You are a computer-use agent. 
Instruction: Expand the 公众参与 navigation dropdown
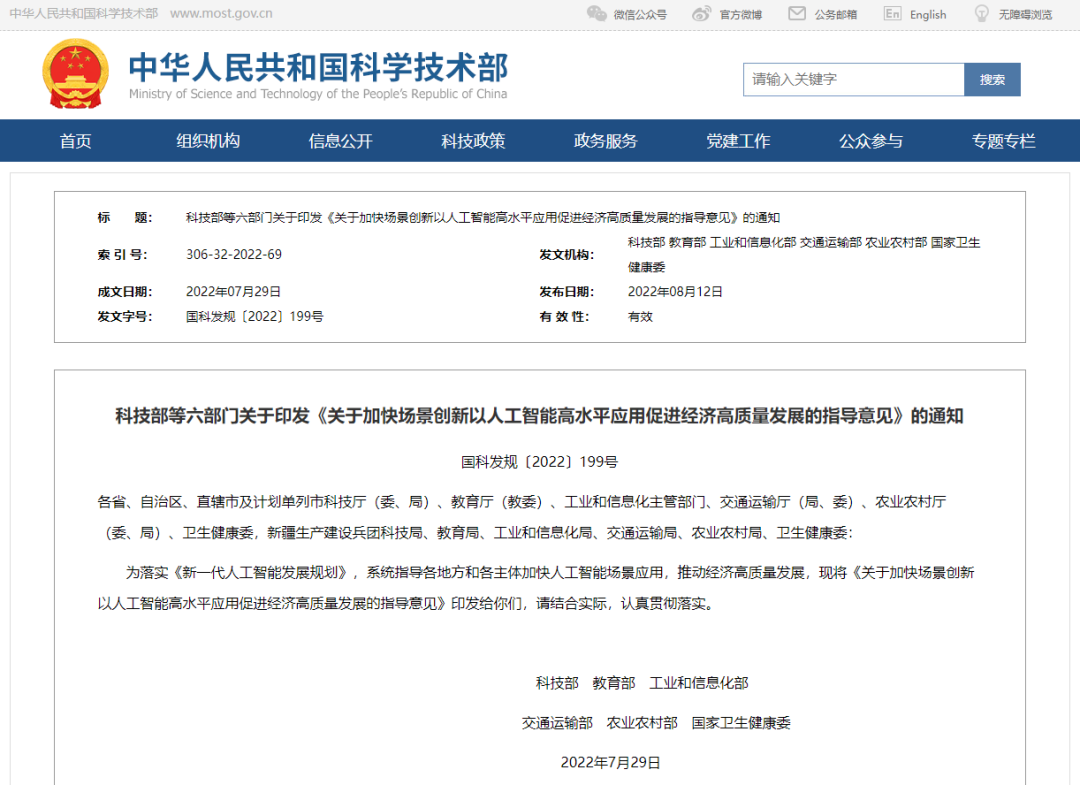870,141
